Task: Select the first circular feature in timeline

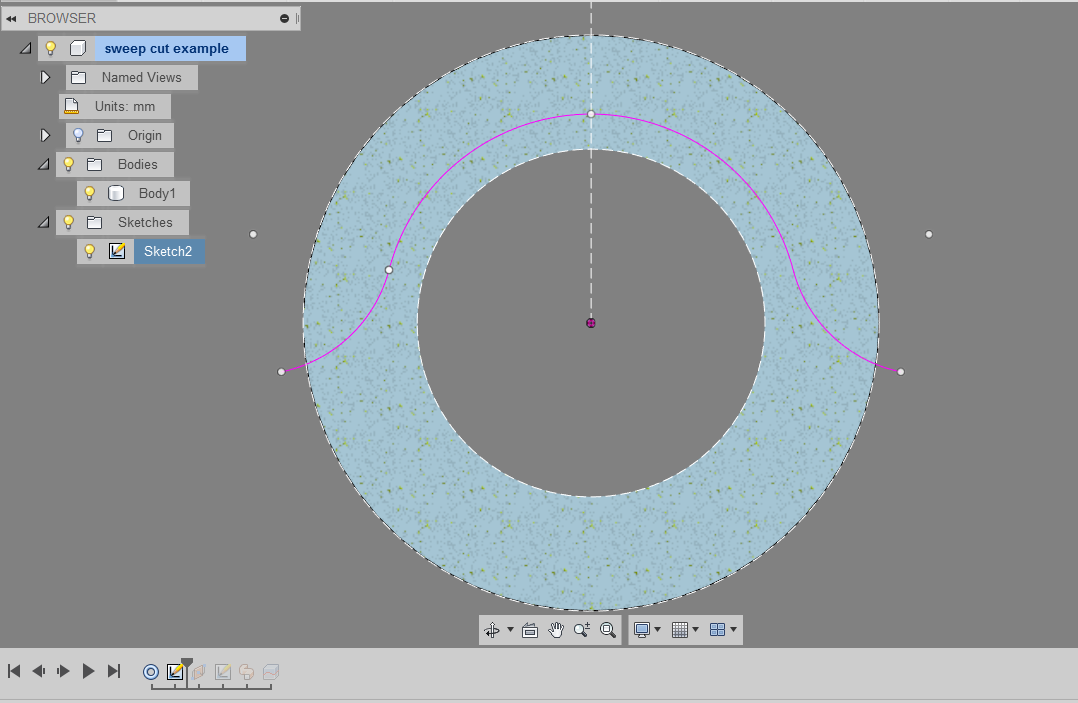Action: point(151,672)
